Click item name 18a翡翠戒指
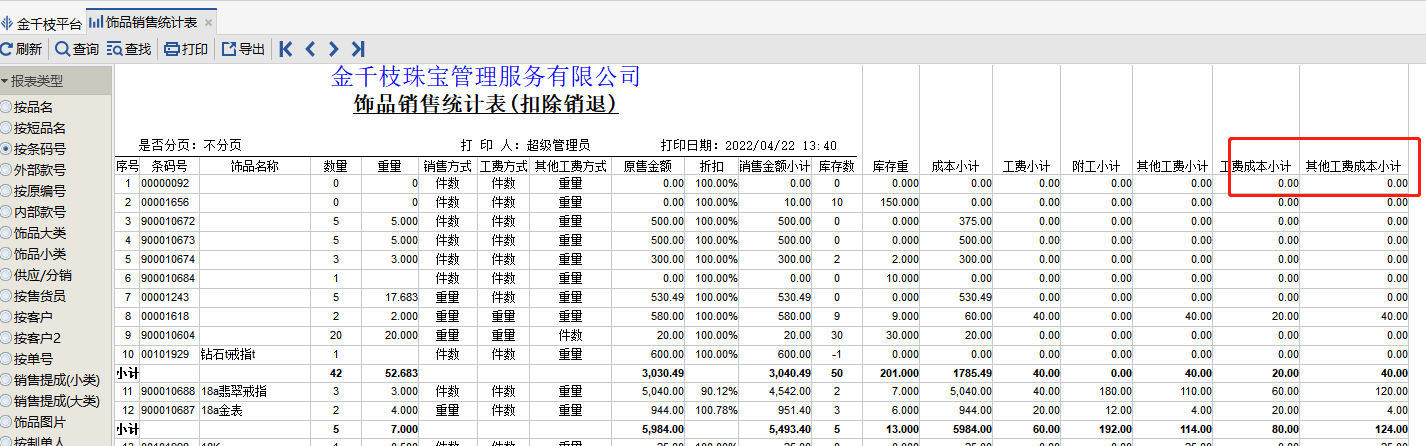Image resolution: width=1426 pixels, height=446 pixels. click(236, 391)
